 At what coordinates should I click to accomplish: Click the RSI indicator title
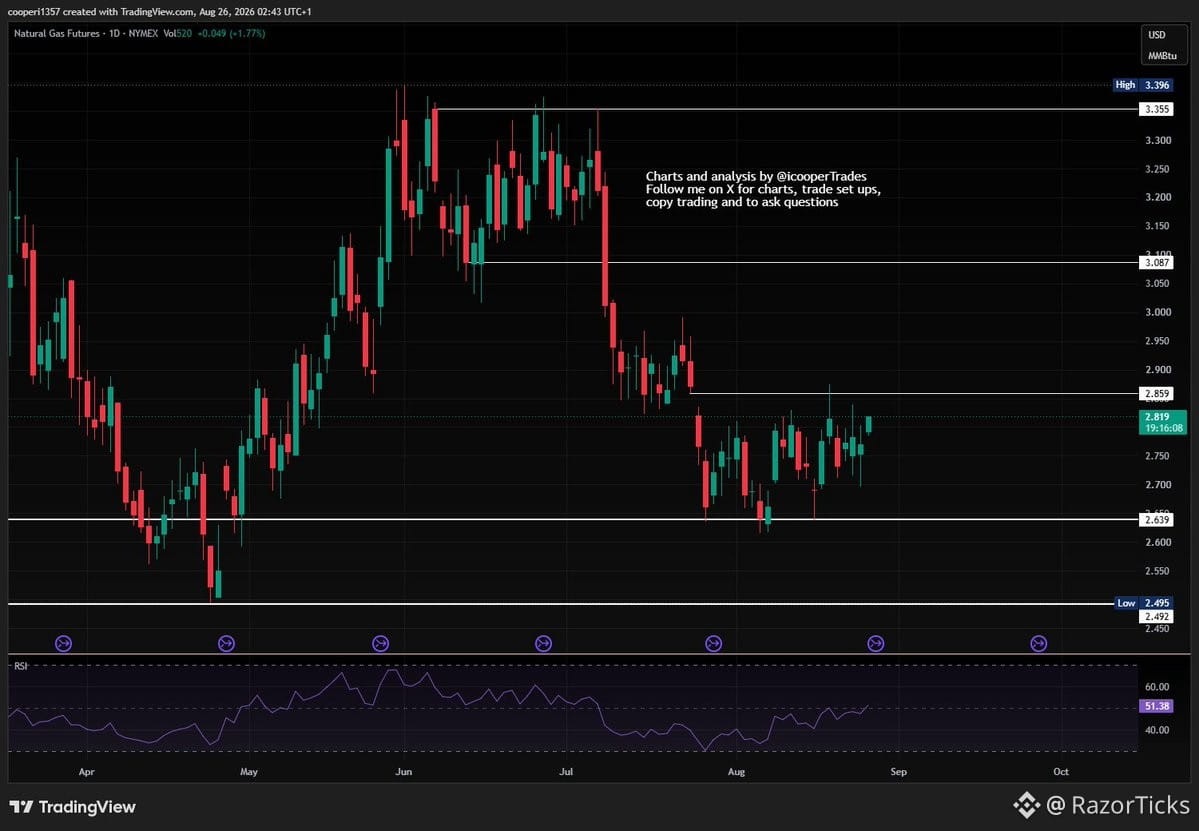tap(21, 666)
